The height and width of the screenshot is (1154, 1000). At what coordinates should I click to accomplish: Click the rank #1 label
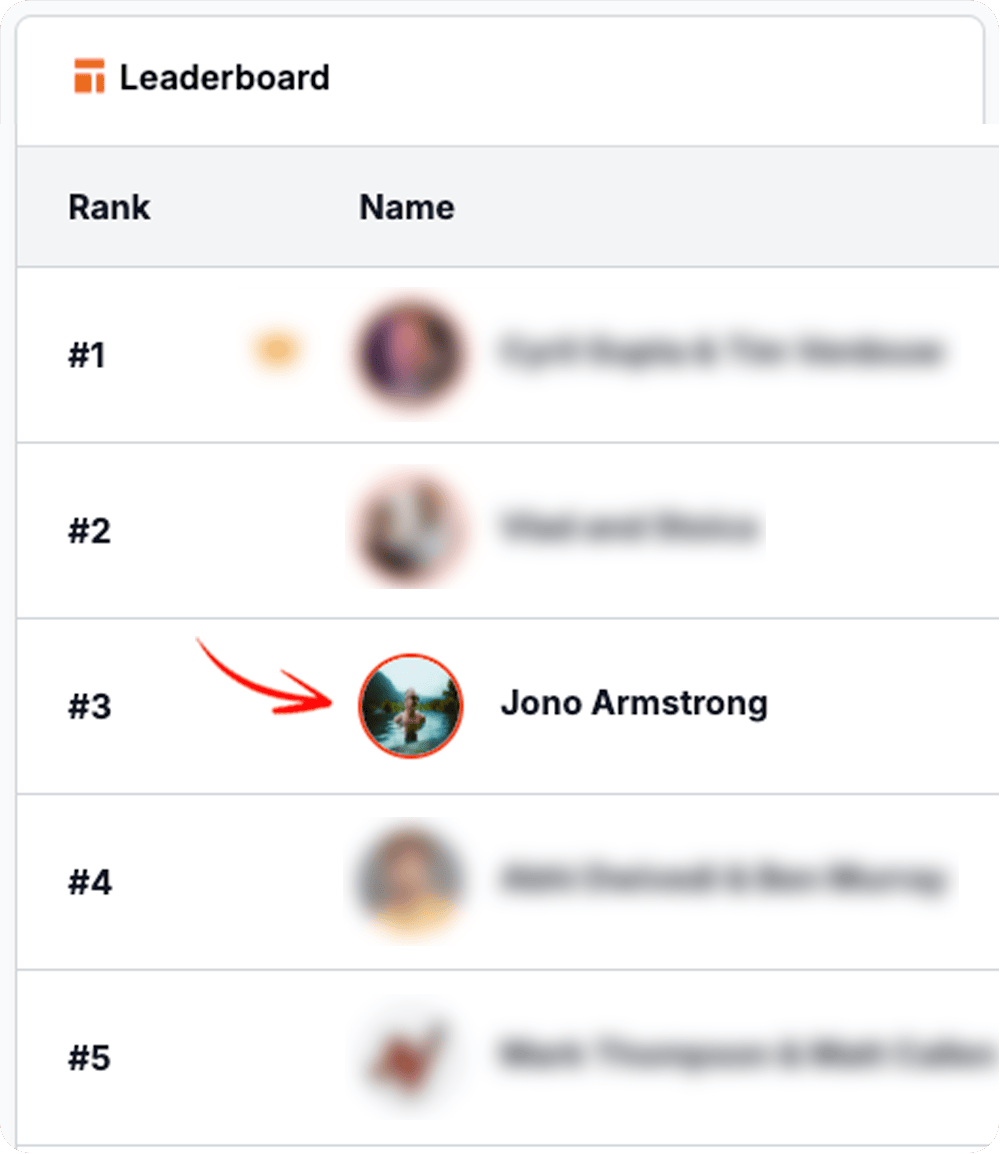pyautogui.click(x=87, y=355)
